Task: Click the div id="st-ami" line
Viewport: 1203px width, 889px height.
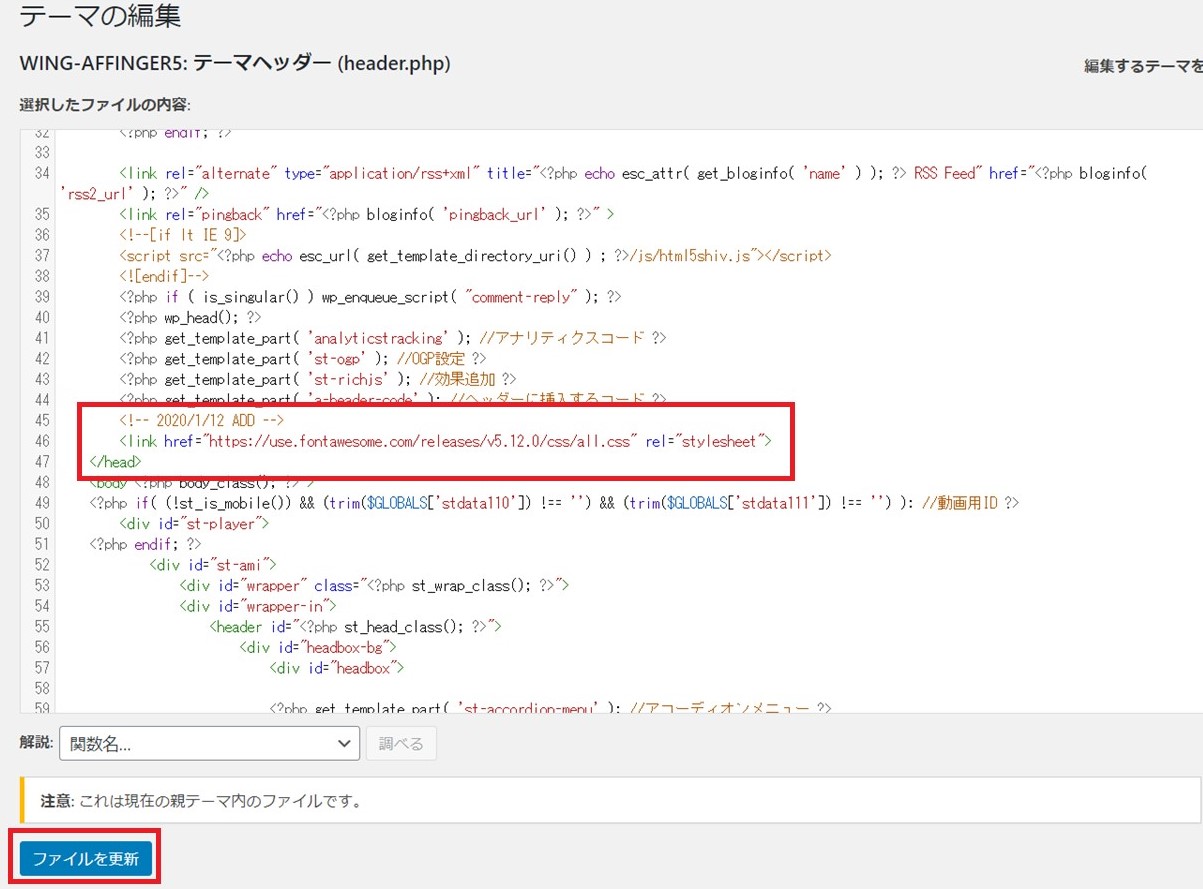Action: pyautogui.click(x=212, y=565)
